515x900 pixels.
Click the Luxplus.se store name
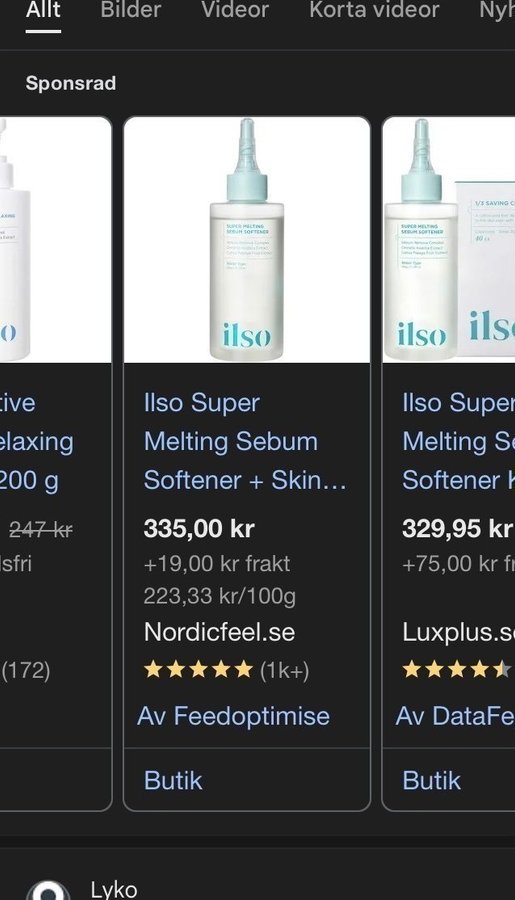coord(458,633)
